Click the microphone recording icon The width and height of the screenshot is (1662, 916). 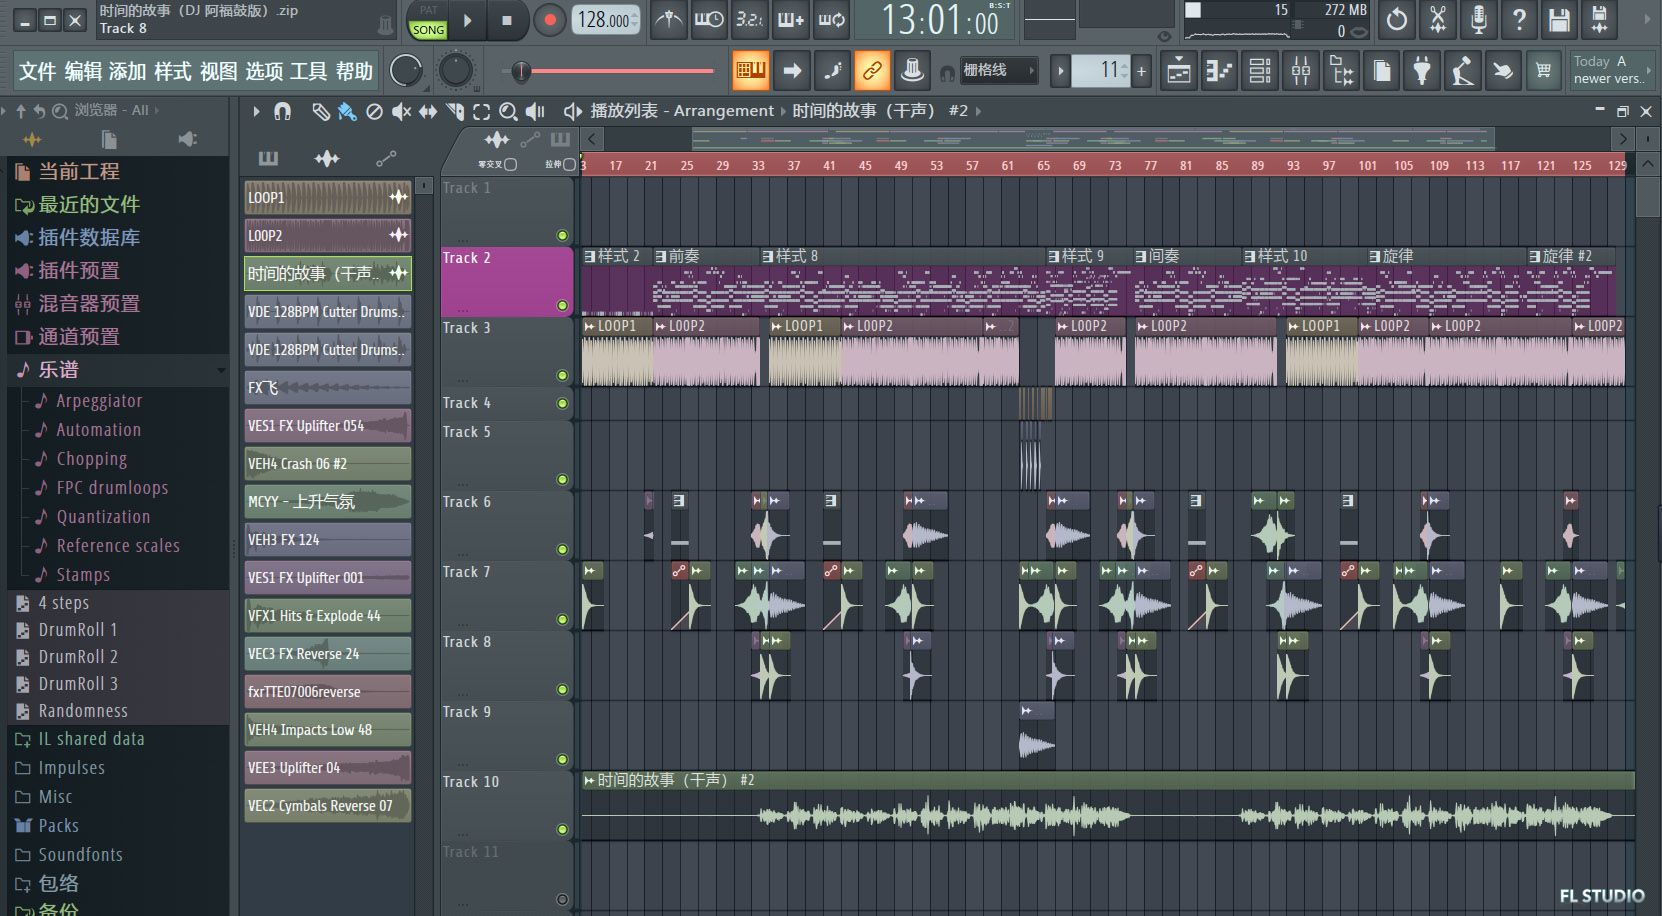1478,19
